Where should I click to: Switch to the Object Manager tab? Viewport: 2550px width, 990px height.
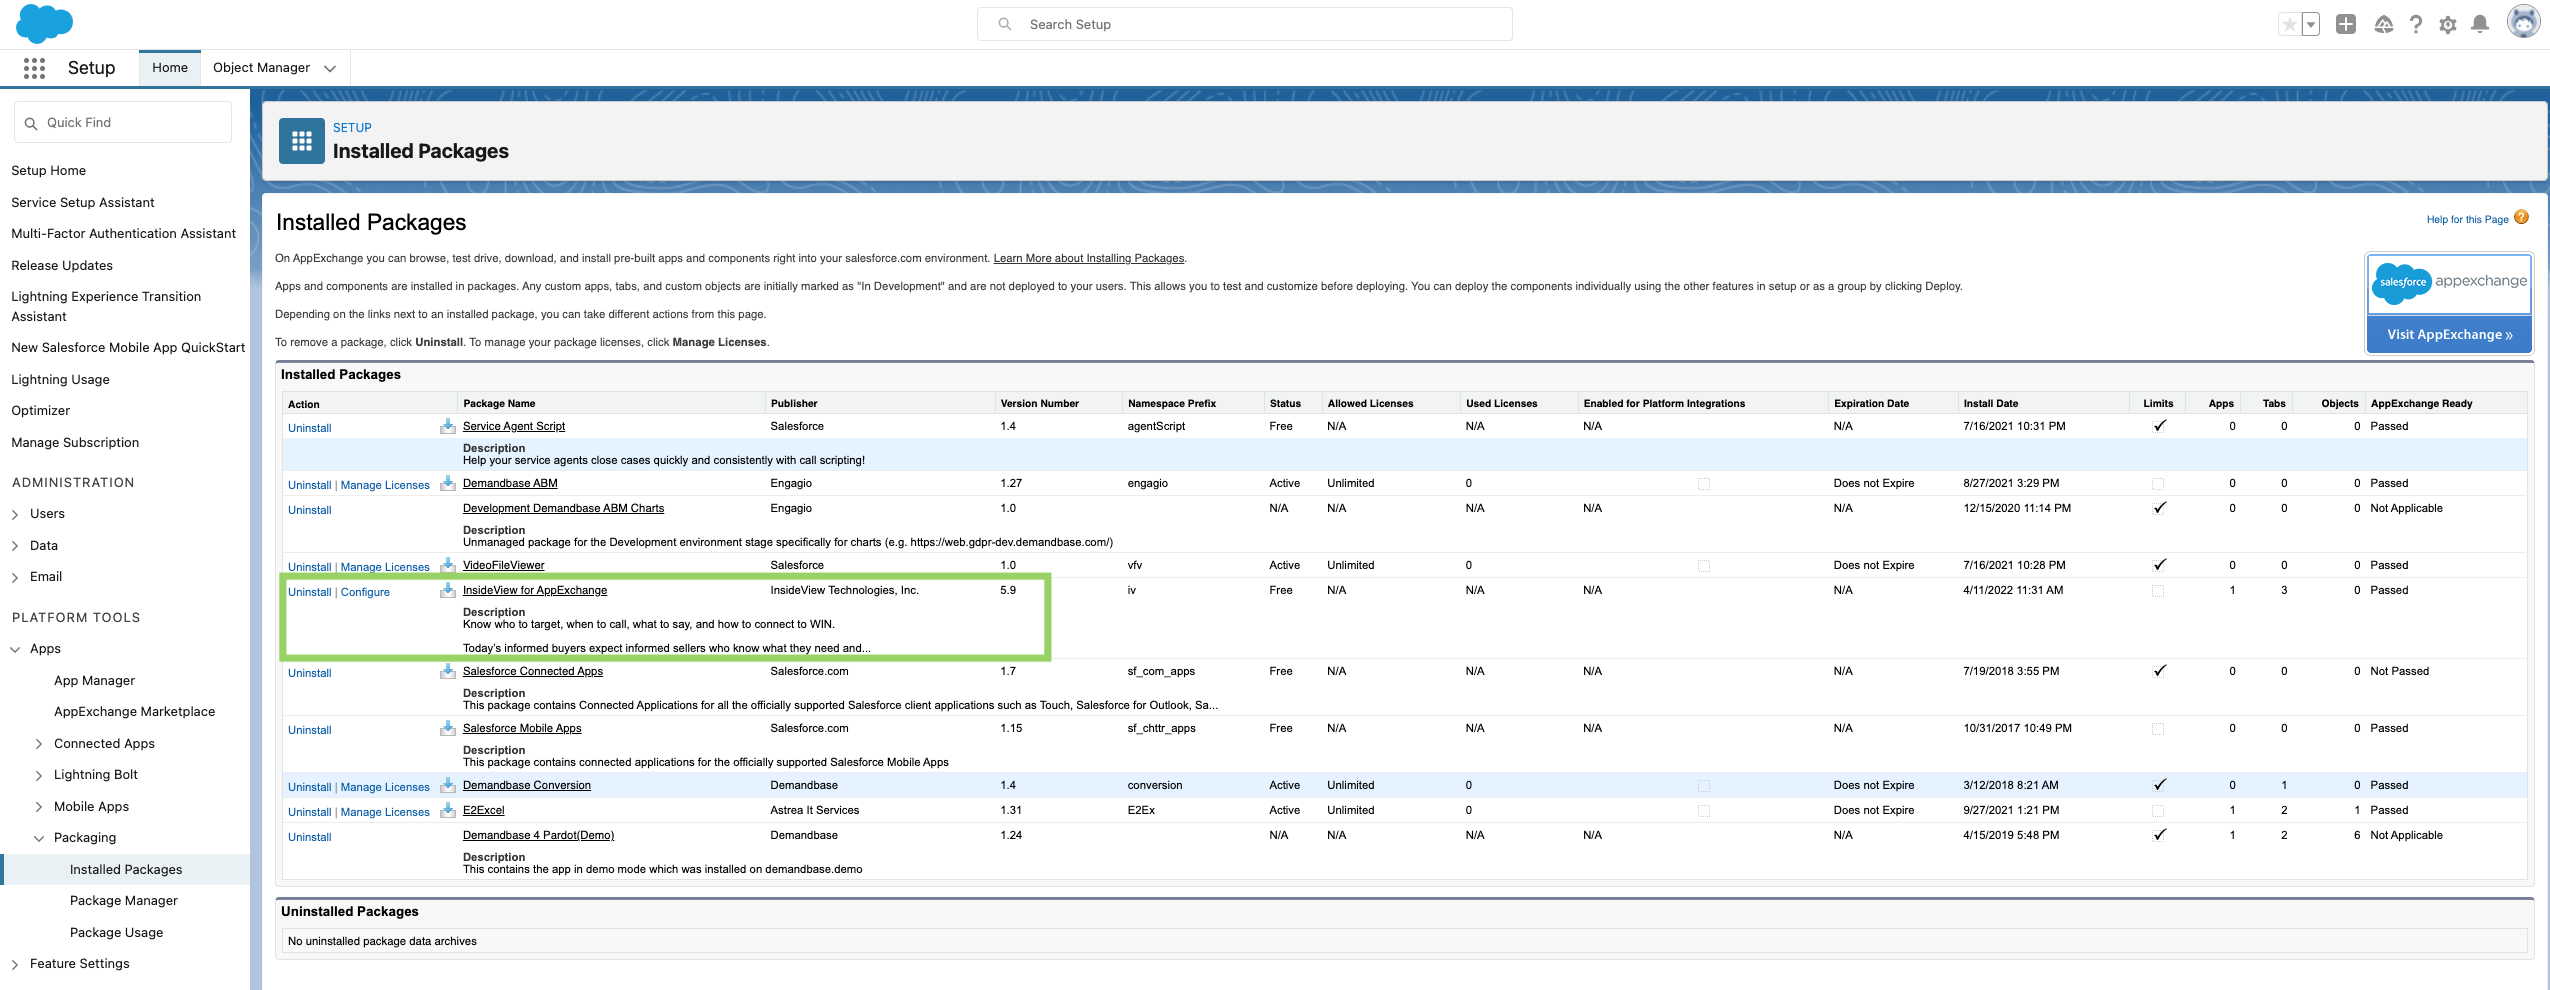(261, 68)
